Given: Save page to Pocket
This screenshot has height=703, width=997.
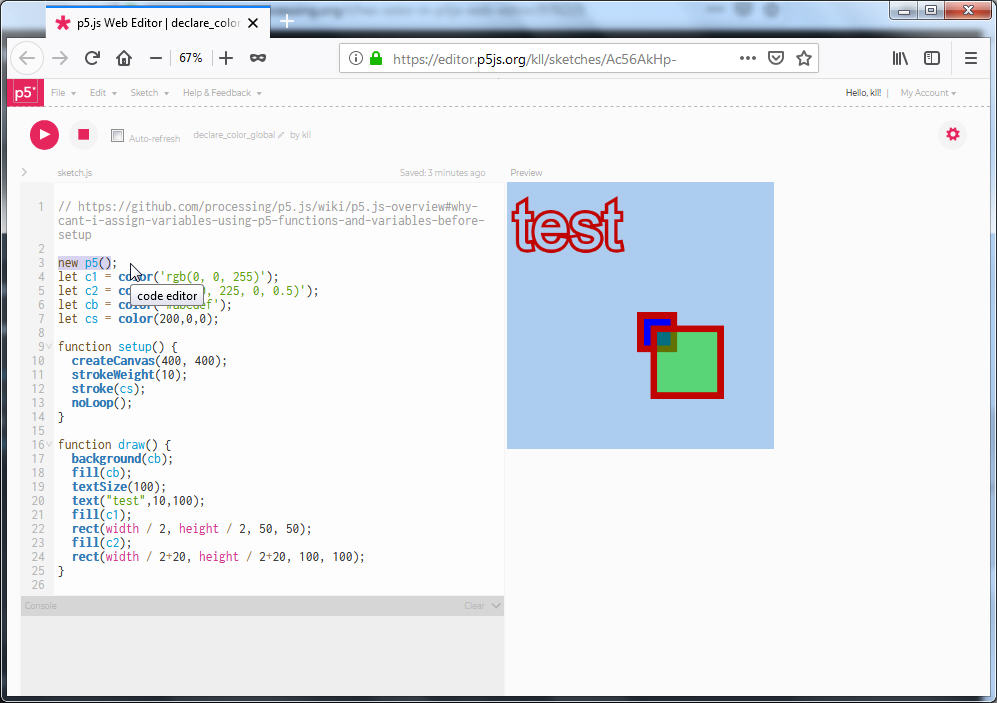Looking at the screenshot, I should click(776, 58).
